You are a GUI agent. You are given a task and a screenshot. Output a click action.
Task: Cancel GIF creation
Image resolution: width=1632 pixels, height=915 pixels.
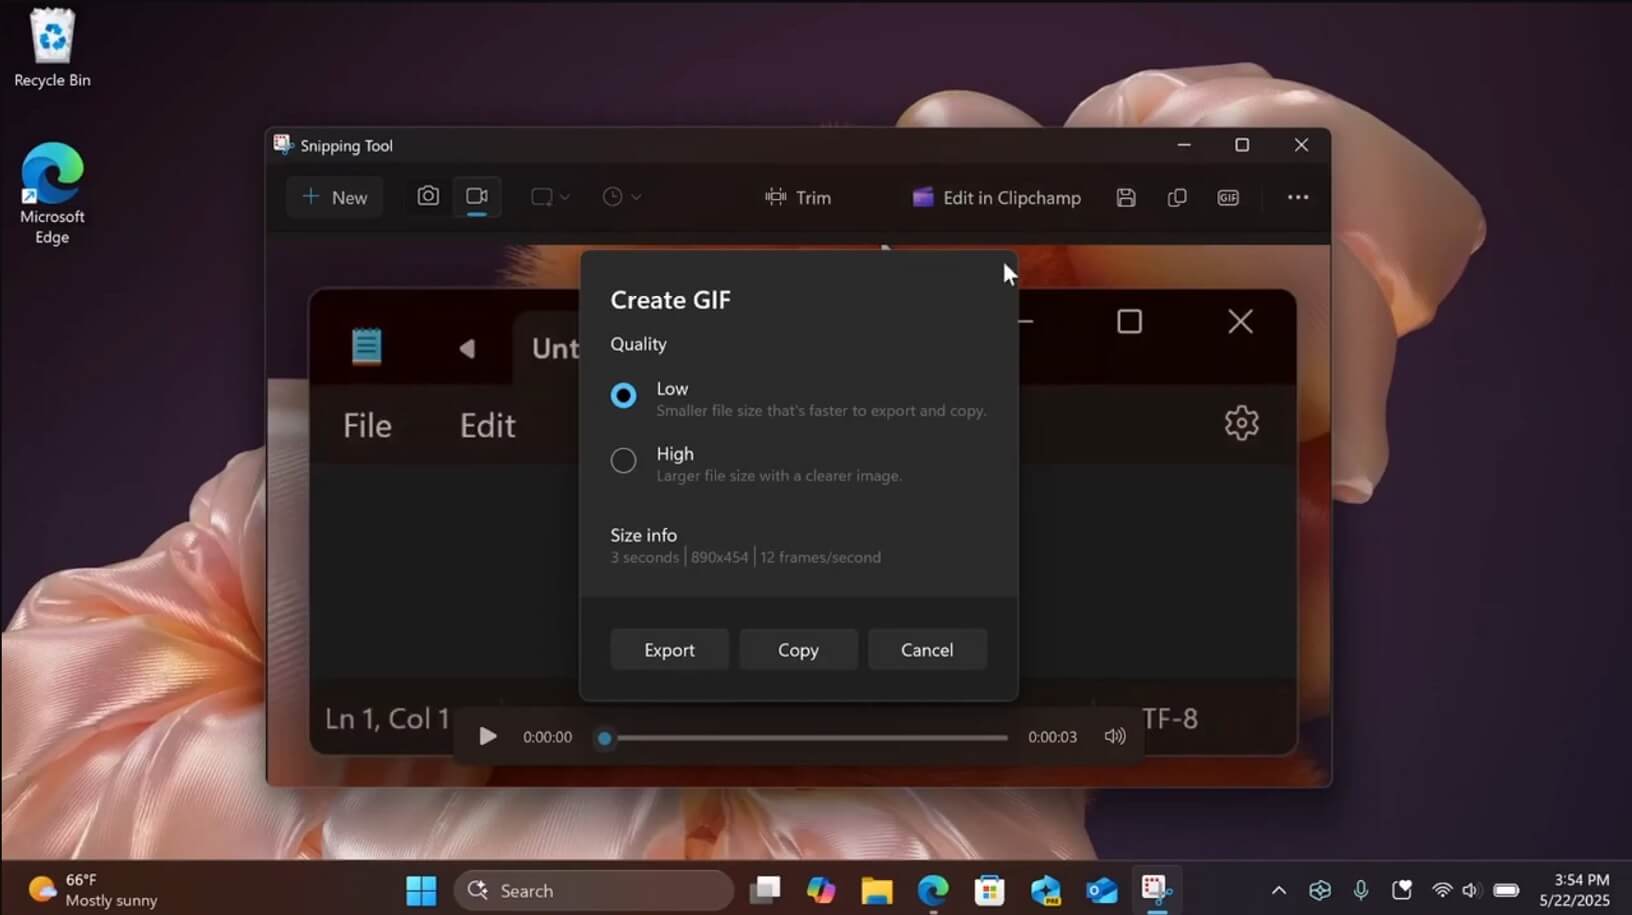click(x=926, y=649)
